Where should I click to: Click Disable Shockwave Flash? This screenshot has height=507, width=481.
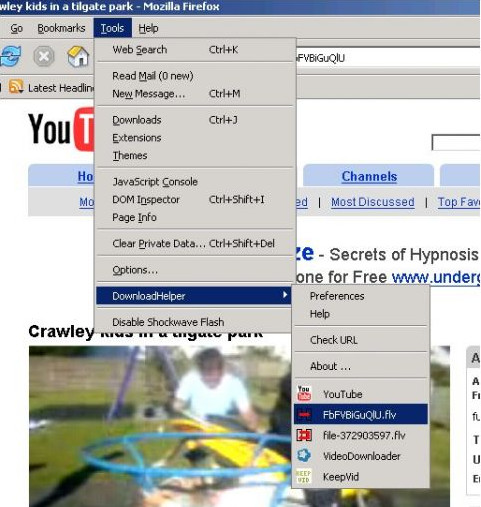coord(195,322)
